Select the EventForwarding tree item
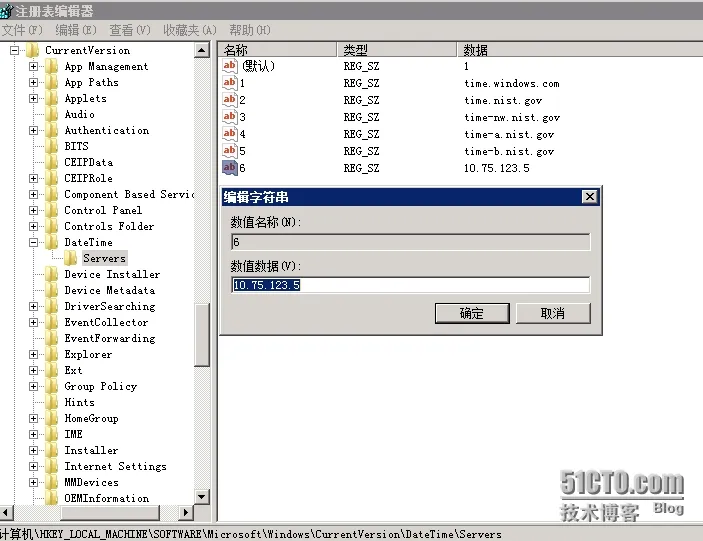Viewport: 703px width, 541px height. [x=110, y=338]
